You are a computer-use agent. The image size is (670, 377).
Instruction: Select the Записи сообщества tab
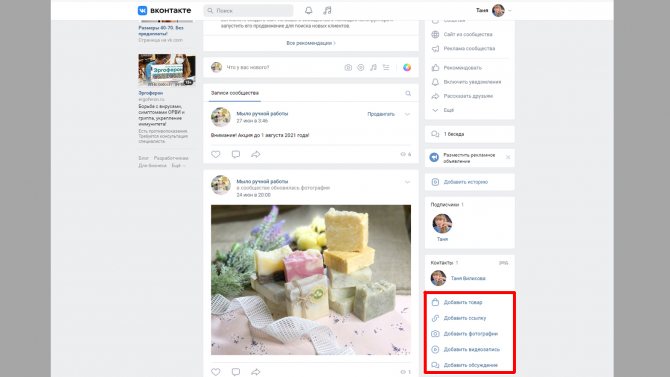(x=235, y=93)
